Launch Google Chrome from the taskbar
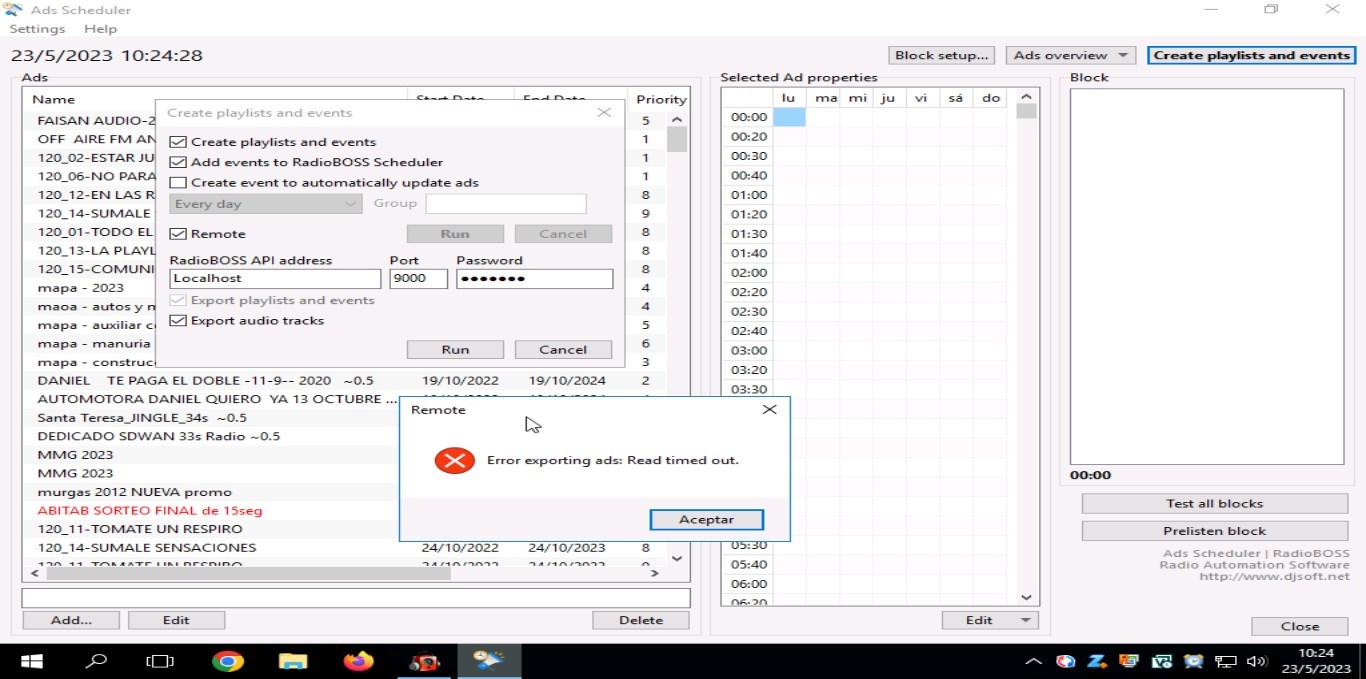The width and height of the screenshot is (1366, 679). coord(228,661)
